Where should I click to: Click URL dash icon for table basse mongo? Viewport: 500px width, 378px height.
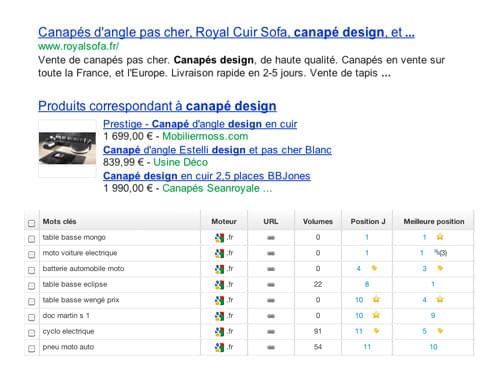point(271,238)
